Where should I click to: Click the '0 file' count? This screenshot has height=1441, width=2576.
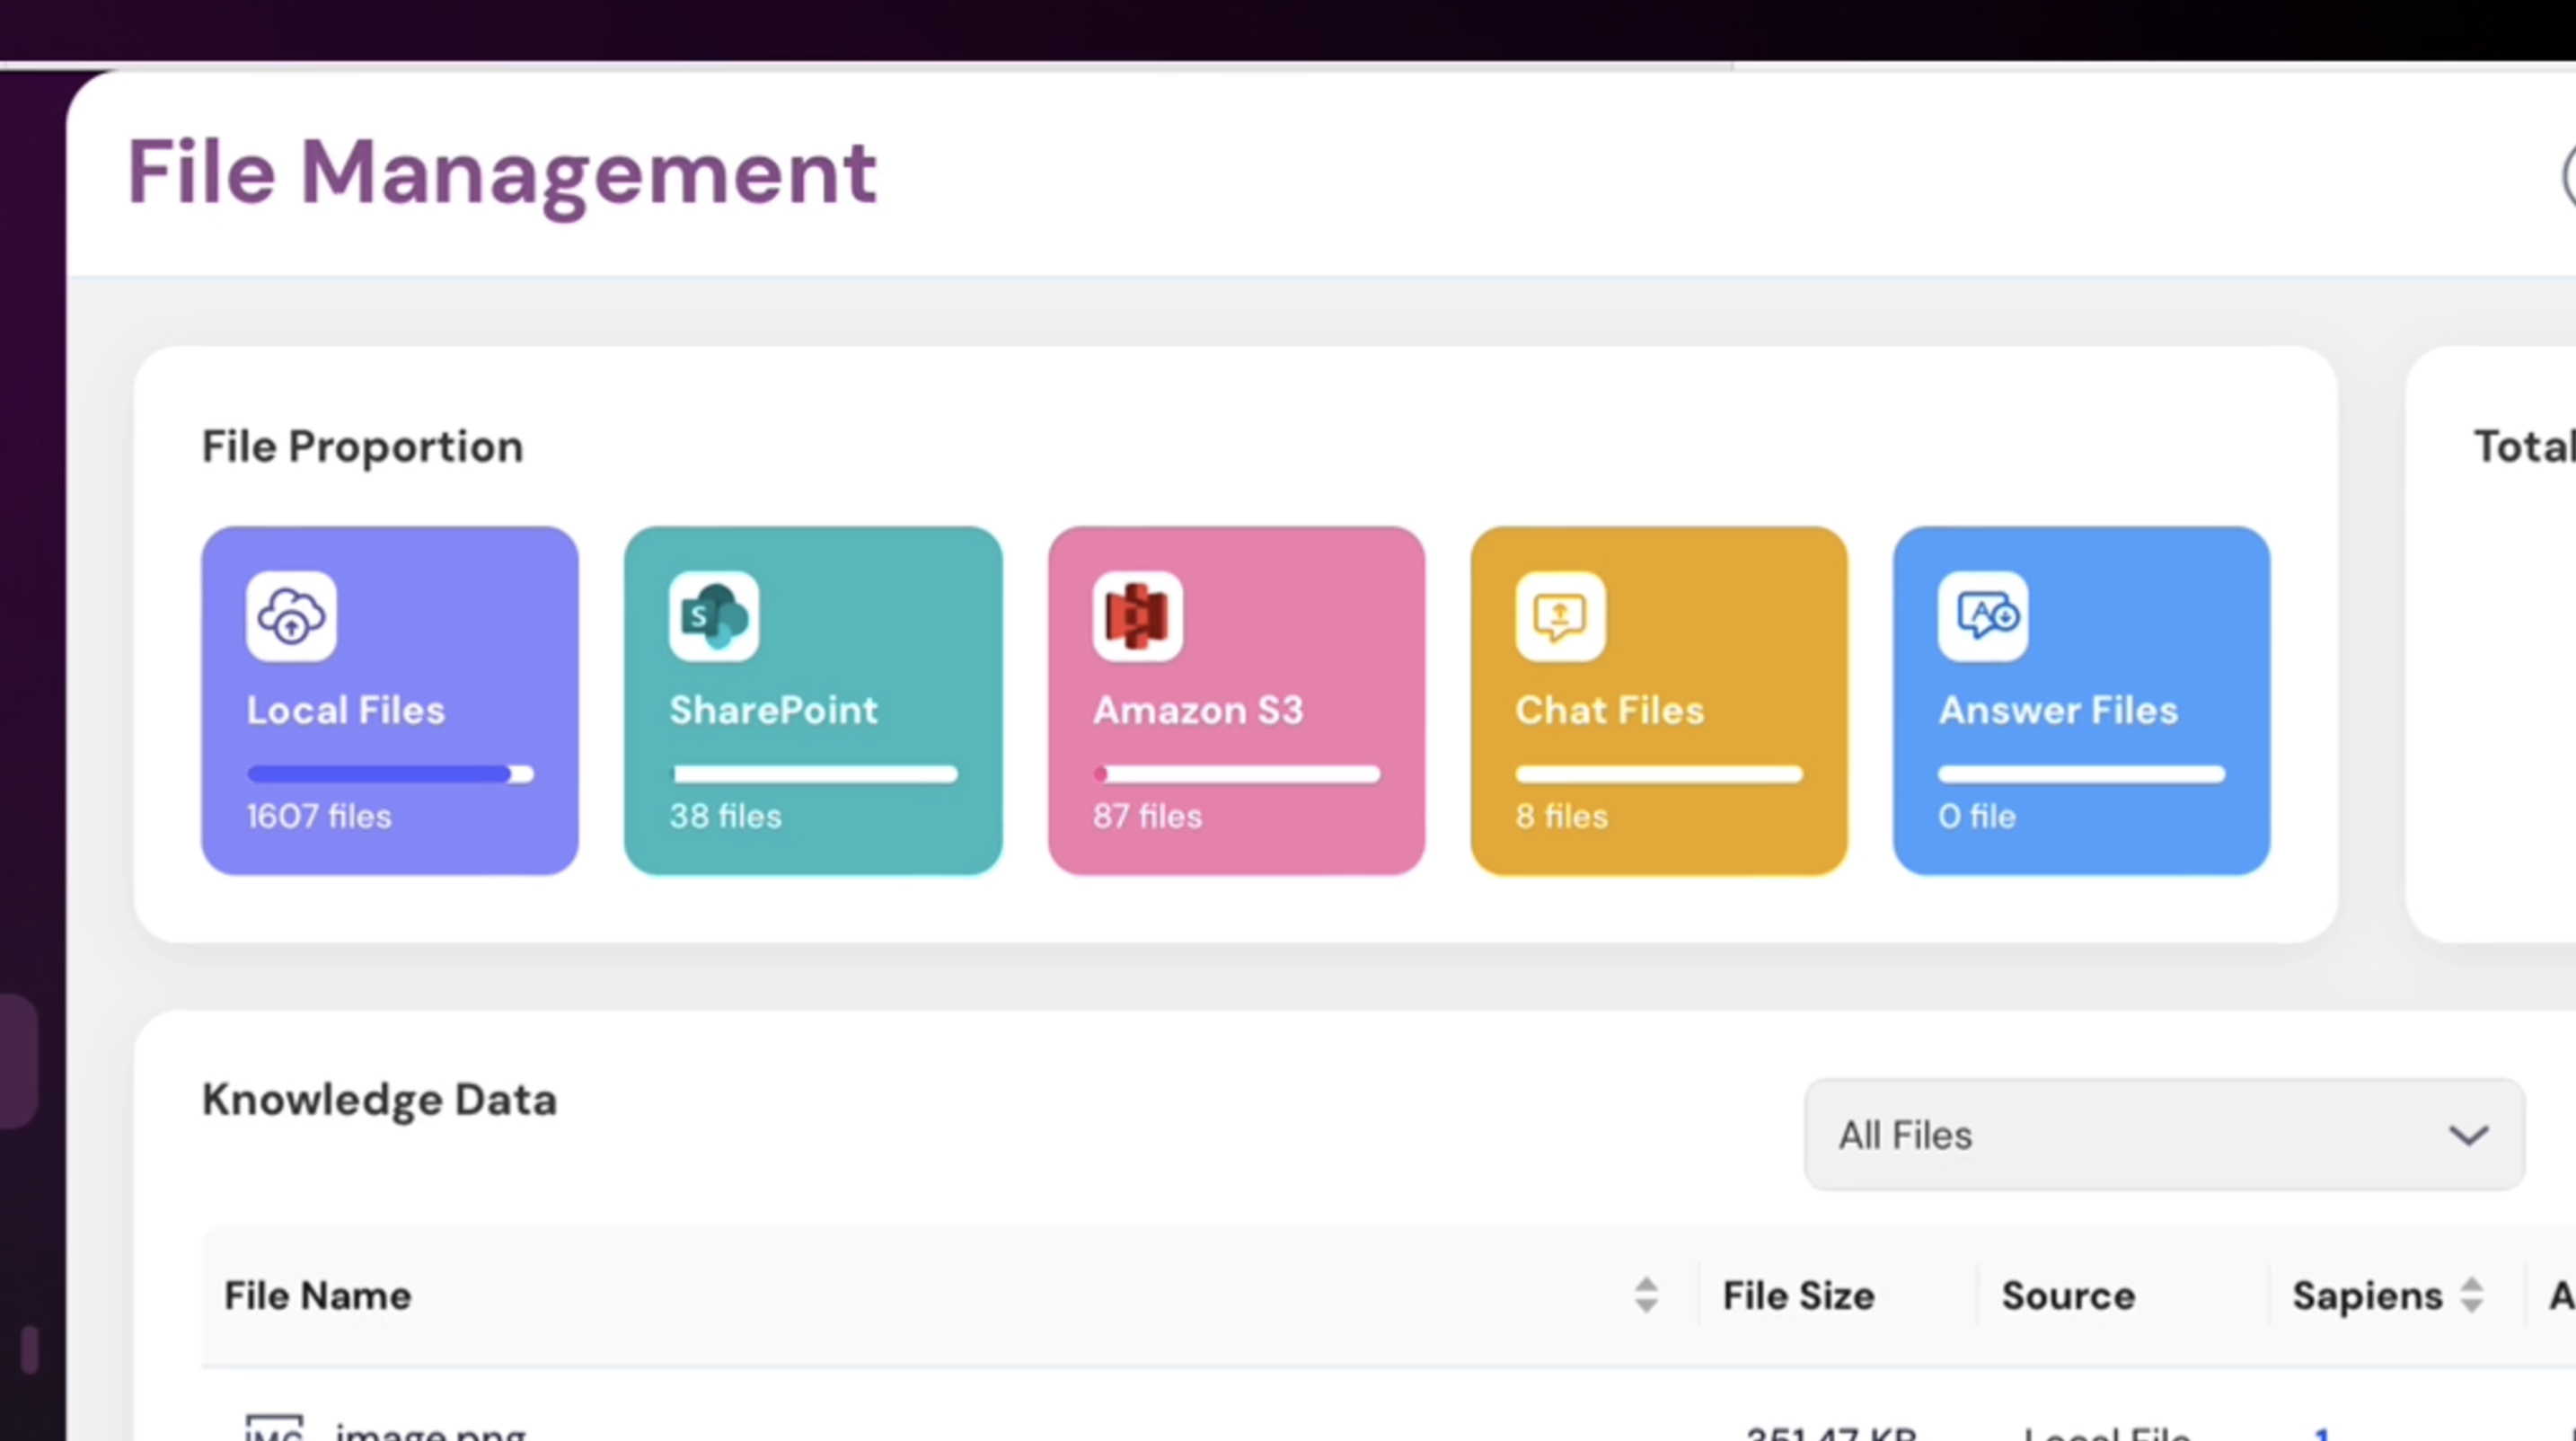[1977, 816]
